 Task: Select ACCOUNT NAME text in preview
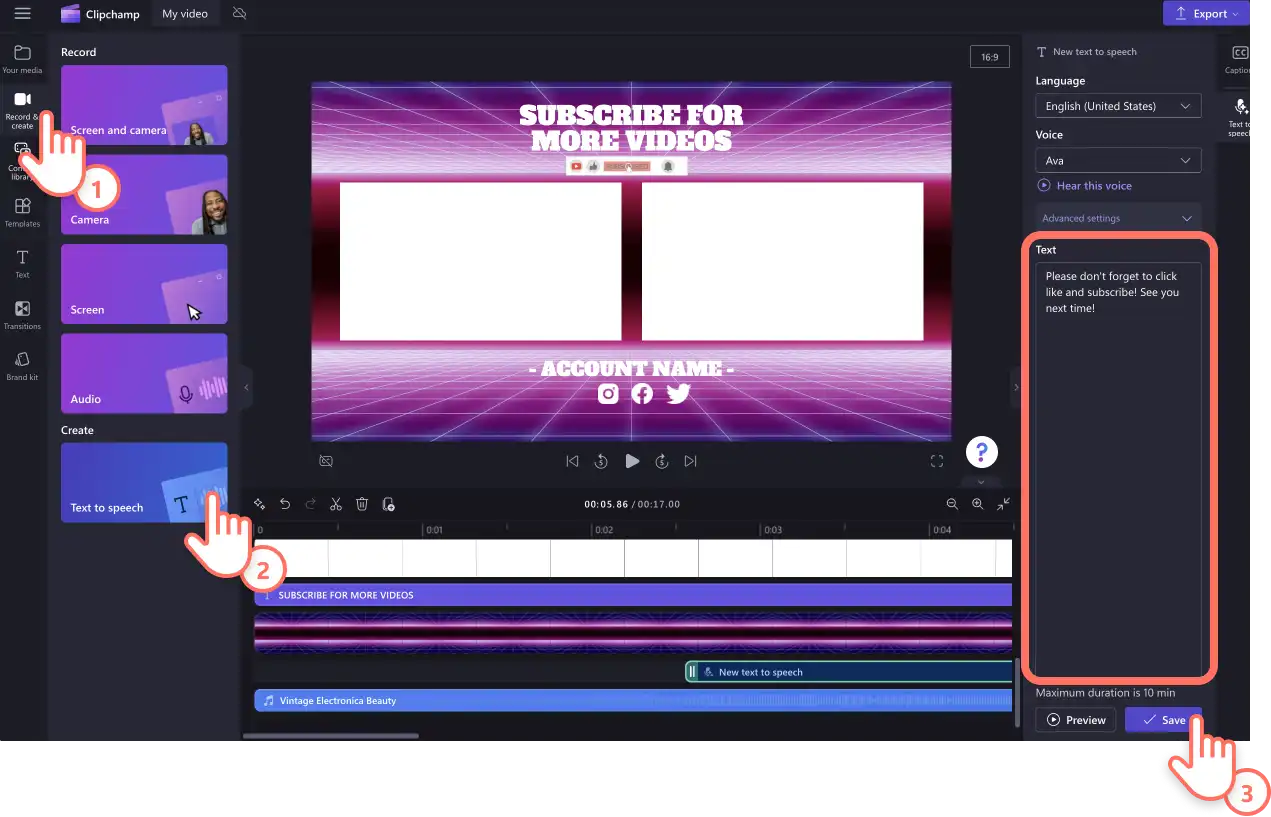632,369
